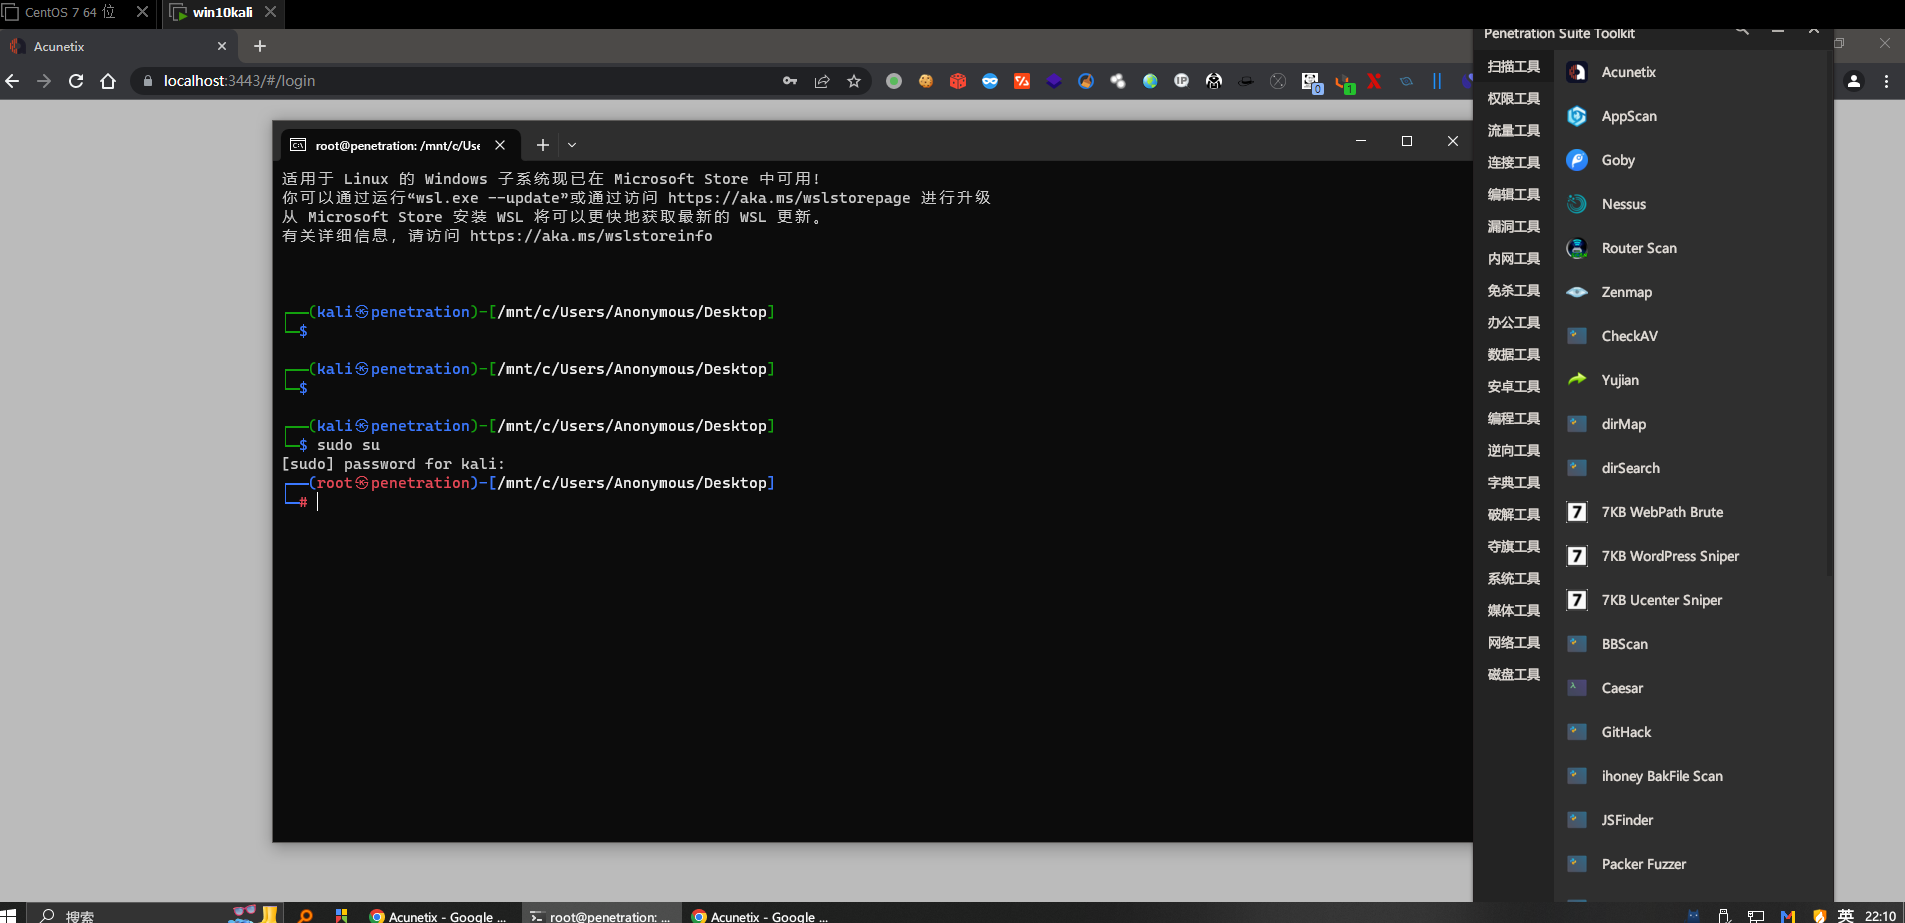Viewport: 1905px width, 923px height.
Task: Click the black hat extension icon
Action: (x=1246, y=81)
